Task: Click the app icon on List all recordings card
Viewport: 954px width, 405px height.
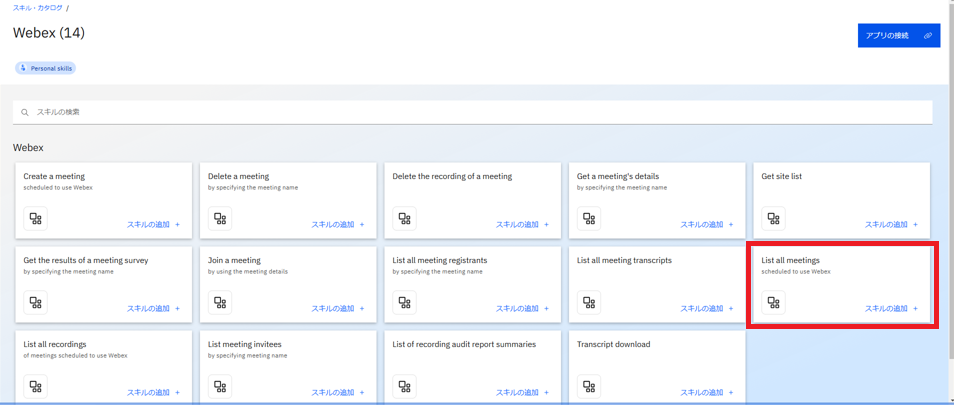Action: 36,387
